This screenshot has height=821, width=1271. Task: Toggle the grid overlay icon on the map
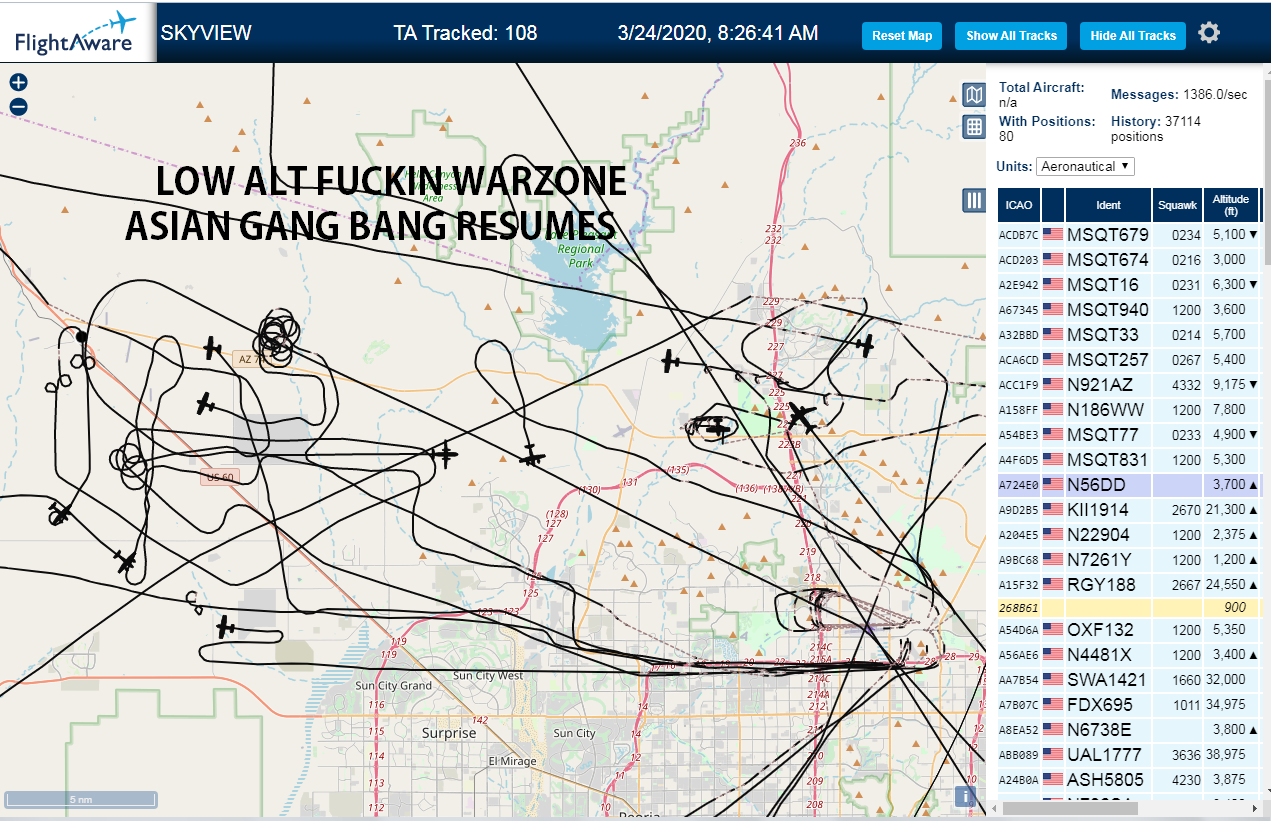click(x=974, y=126)
